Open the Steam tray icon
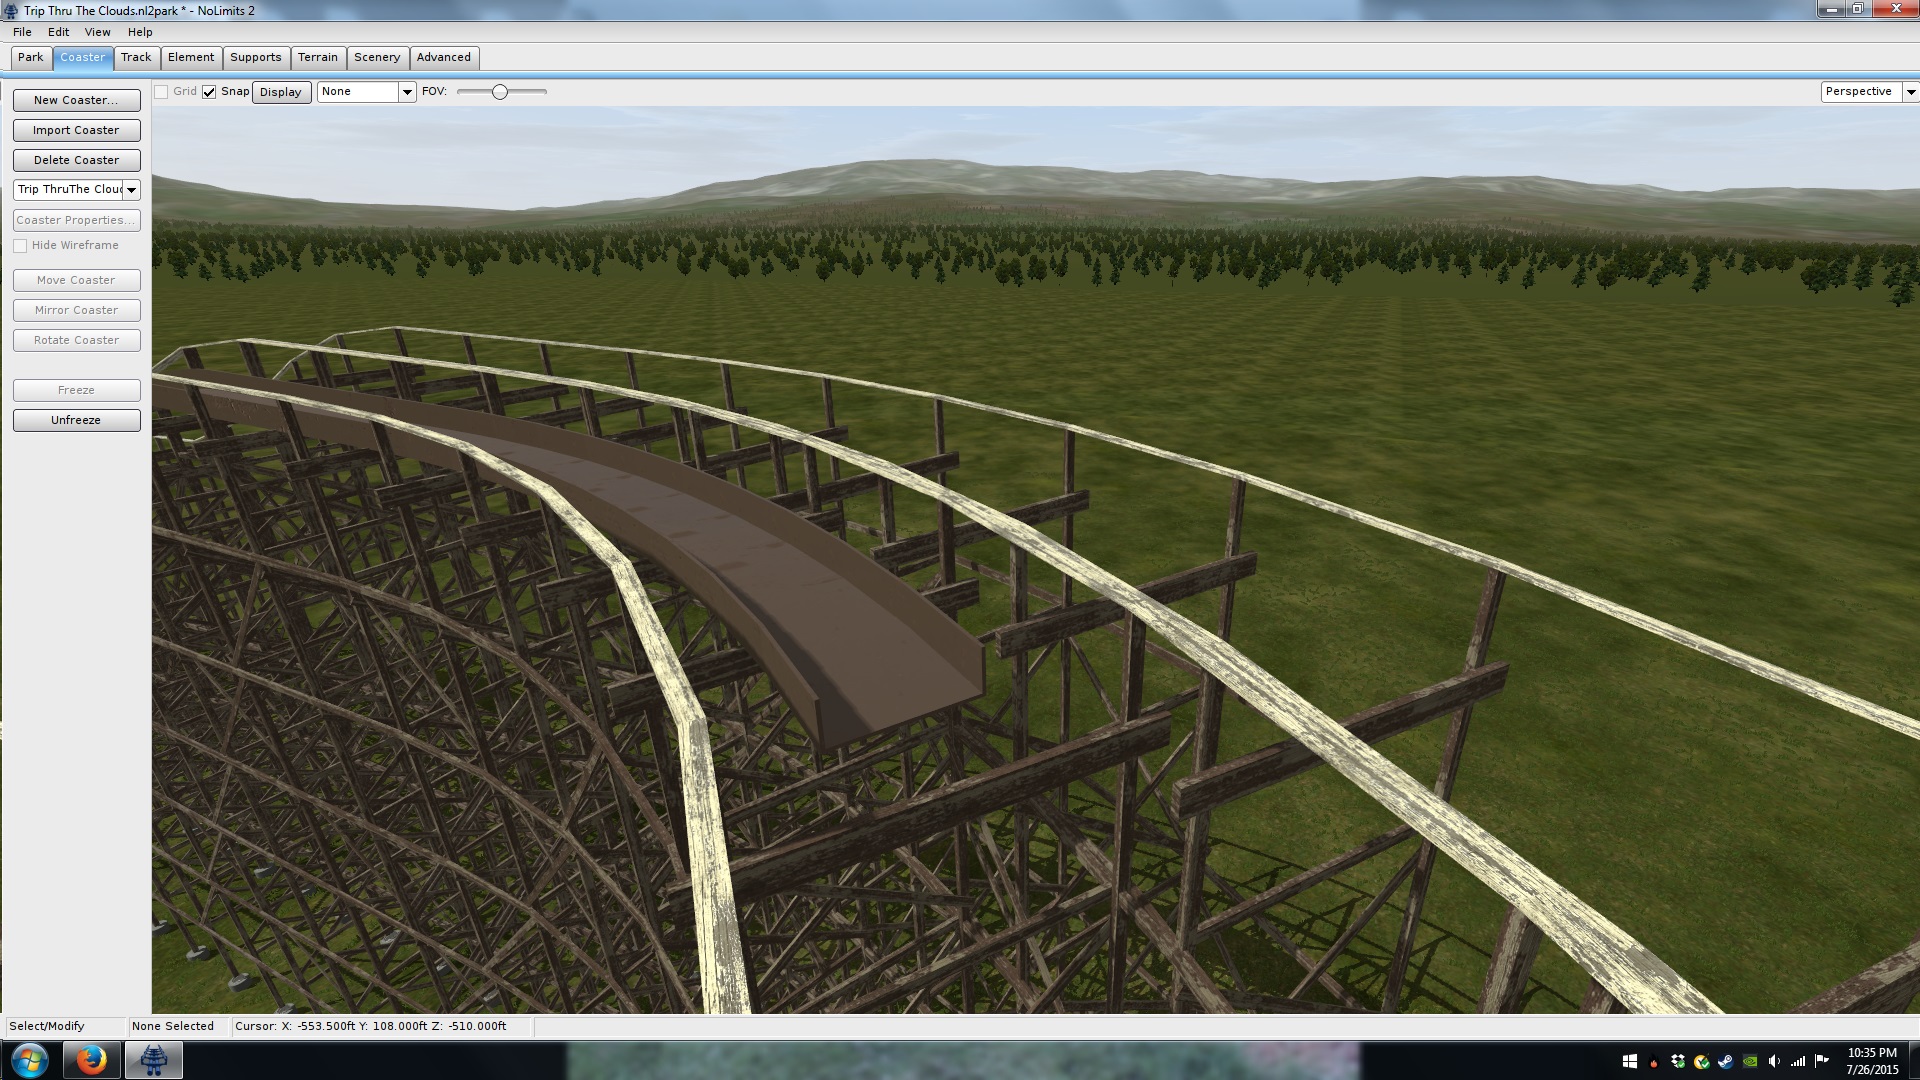 coord(1726,1061)
